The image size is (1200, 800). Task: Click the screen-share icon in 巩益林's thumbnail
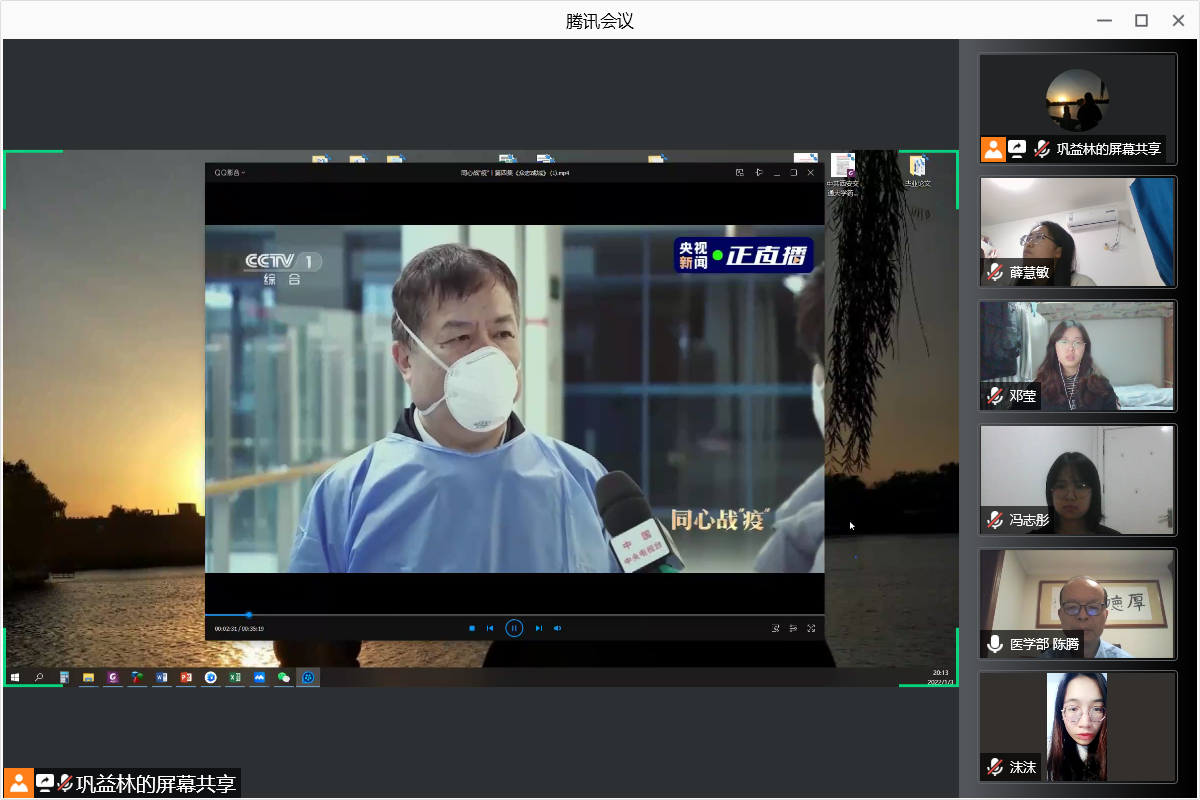pyautogui.click(x=1018, y=149)
